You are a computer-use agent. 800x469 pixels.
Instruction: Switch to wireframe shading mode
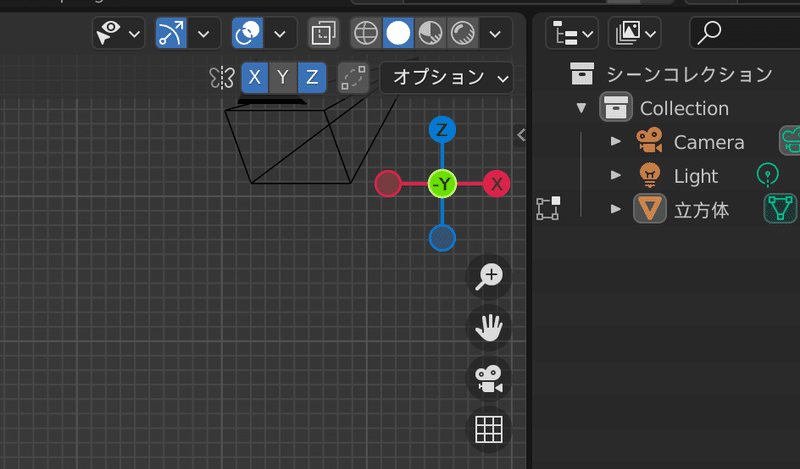[366, 33]
